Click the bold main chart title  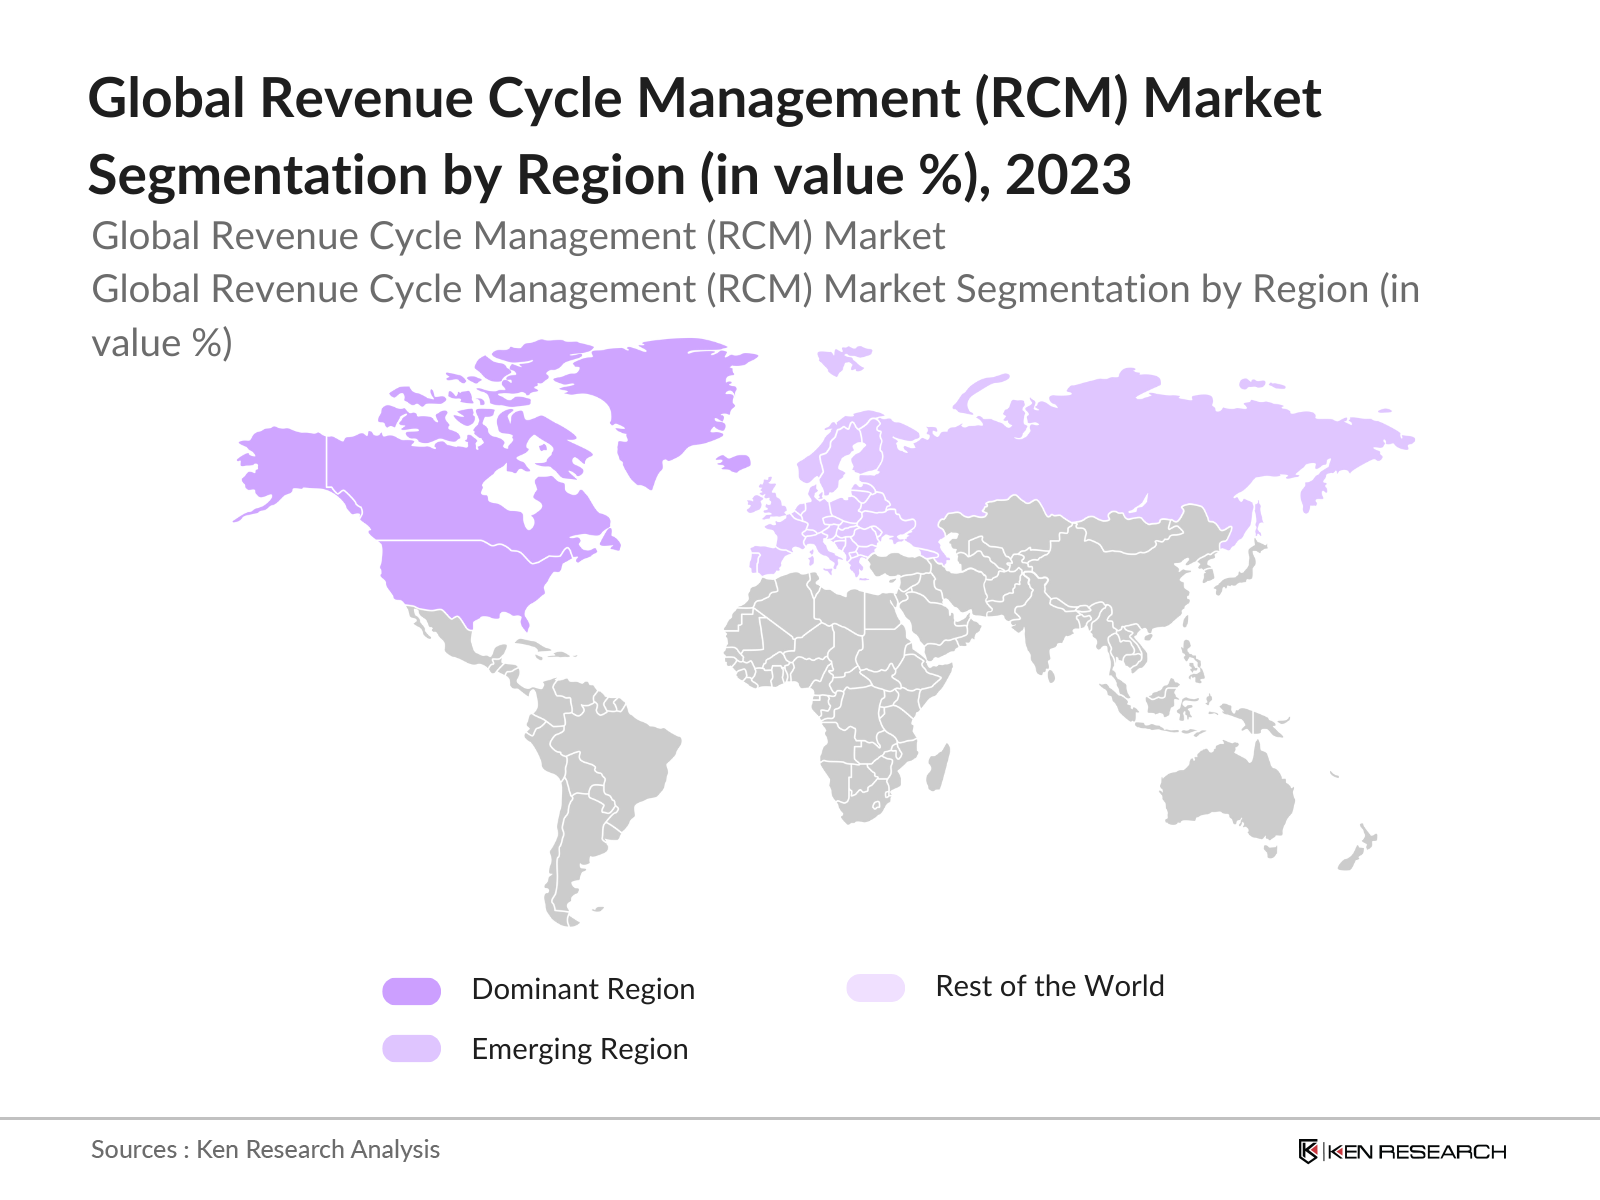pos(704,136)
